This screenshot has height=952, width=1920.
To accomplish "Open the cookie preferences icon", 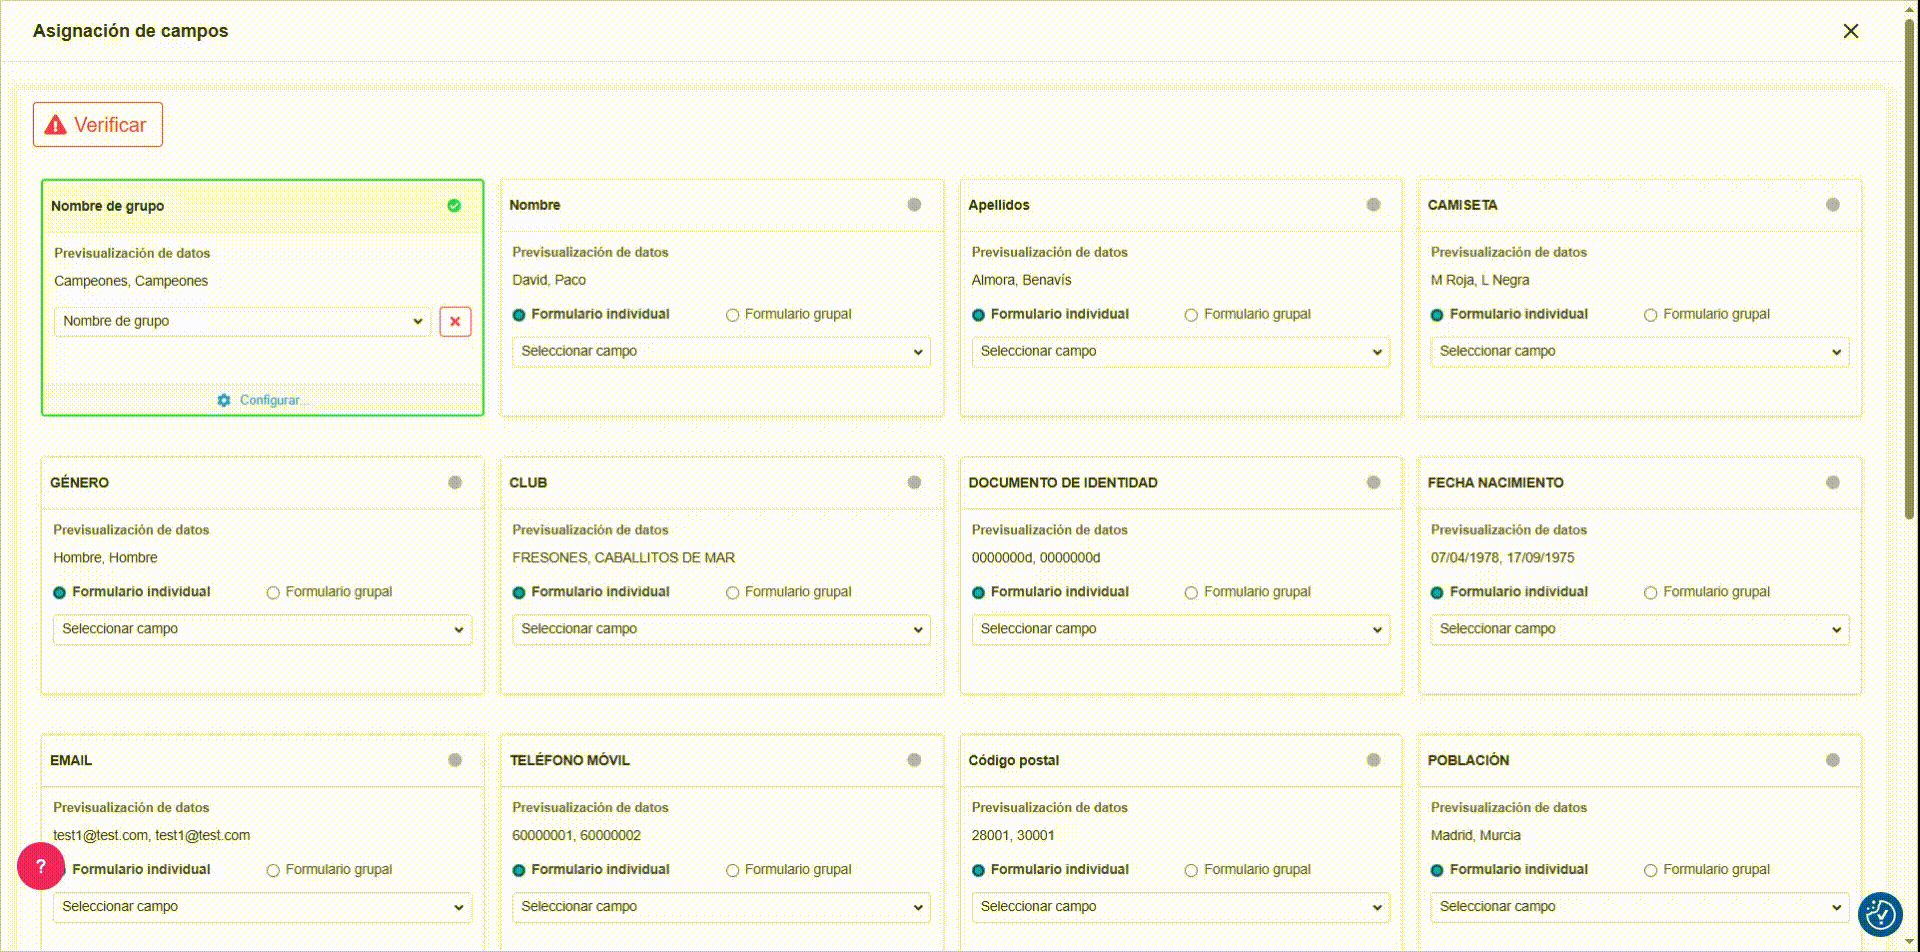I will (x=1879, y=914).
